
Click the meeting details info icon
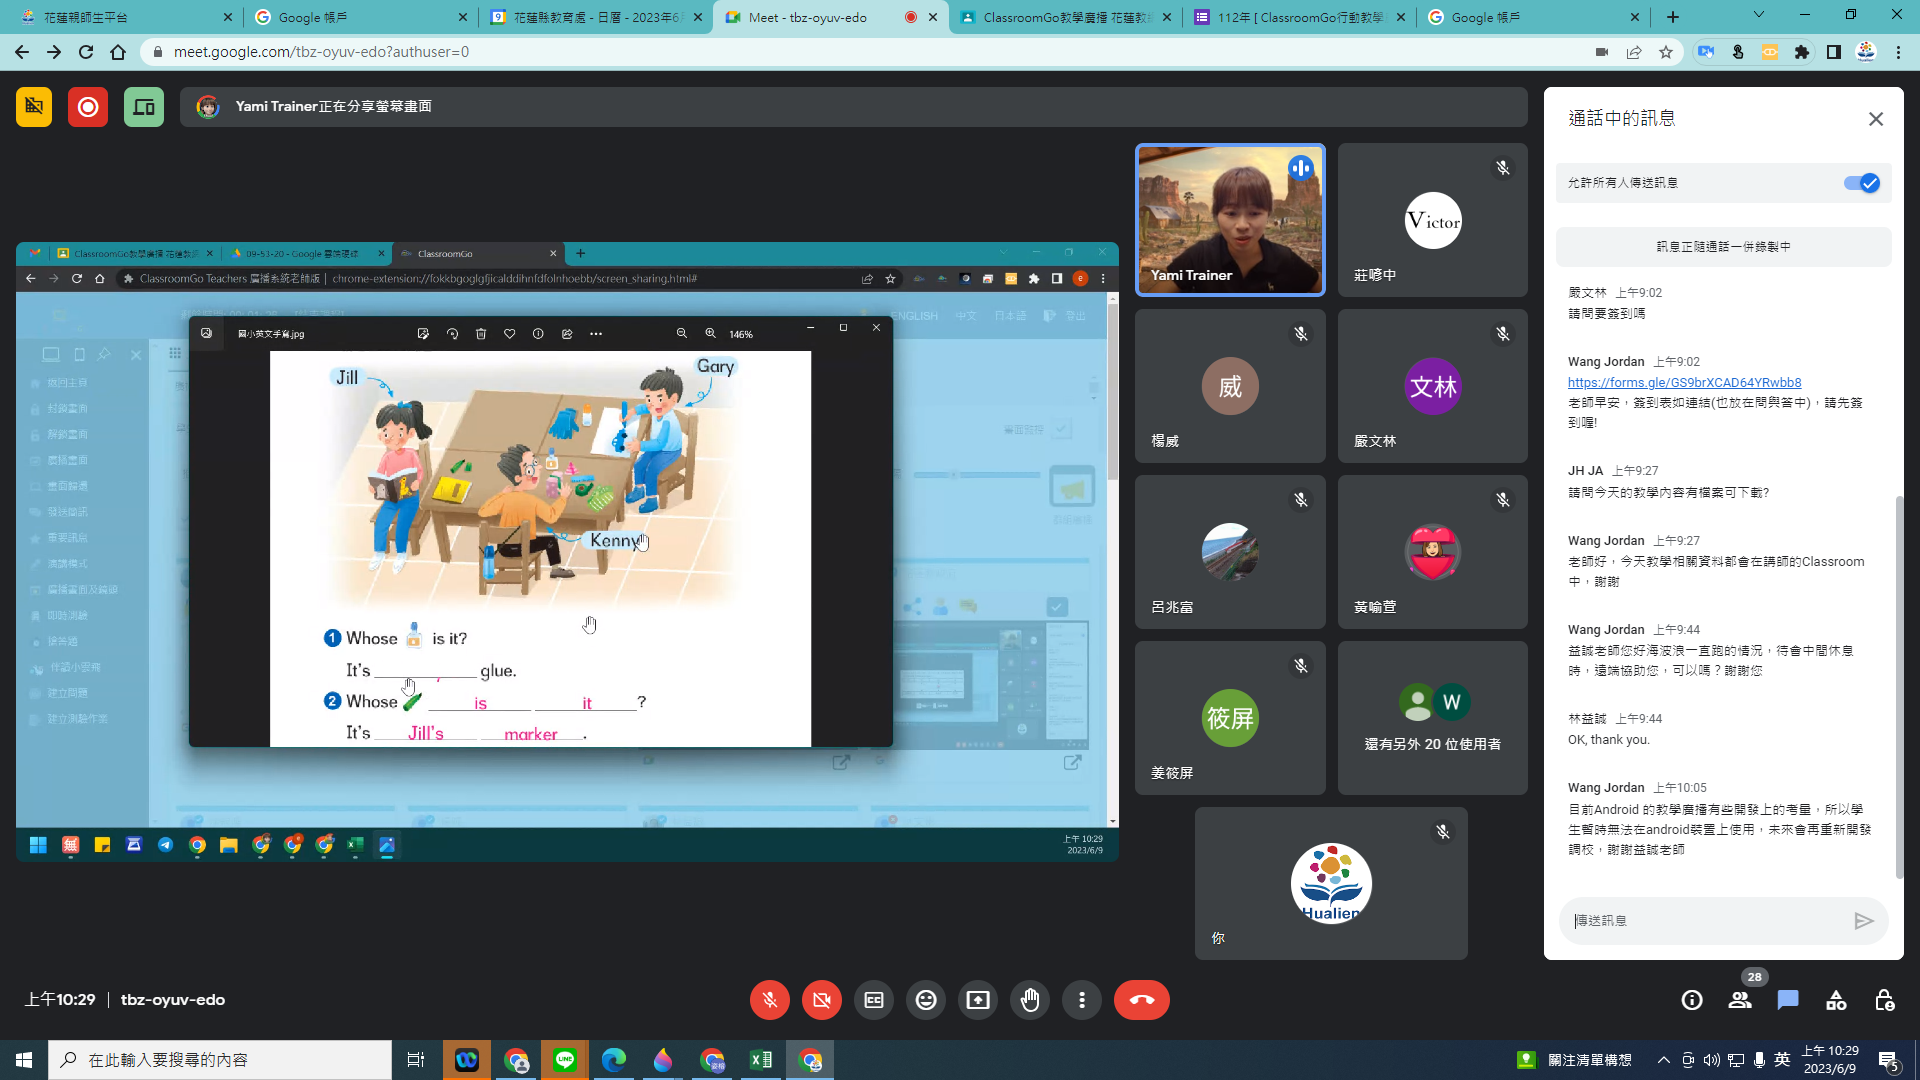coord(1692,1000)
